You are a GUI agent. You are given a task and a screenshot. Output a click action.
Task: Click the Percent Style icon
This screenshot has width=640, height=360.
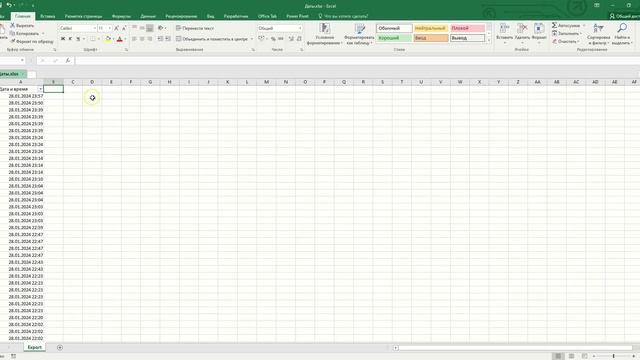click(x=273, y=39)
